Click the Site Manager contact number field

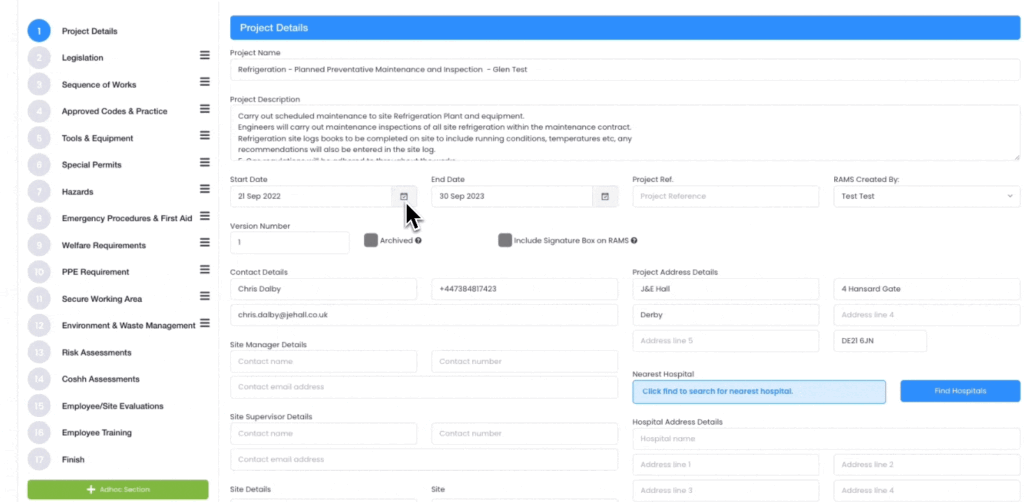click(x=524, y=362)
